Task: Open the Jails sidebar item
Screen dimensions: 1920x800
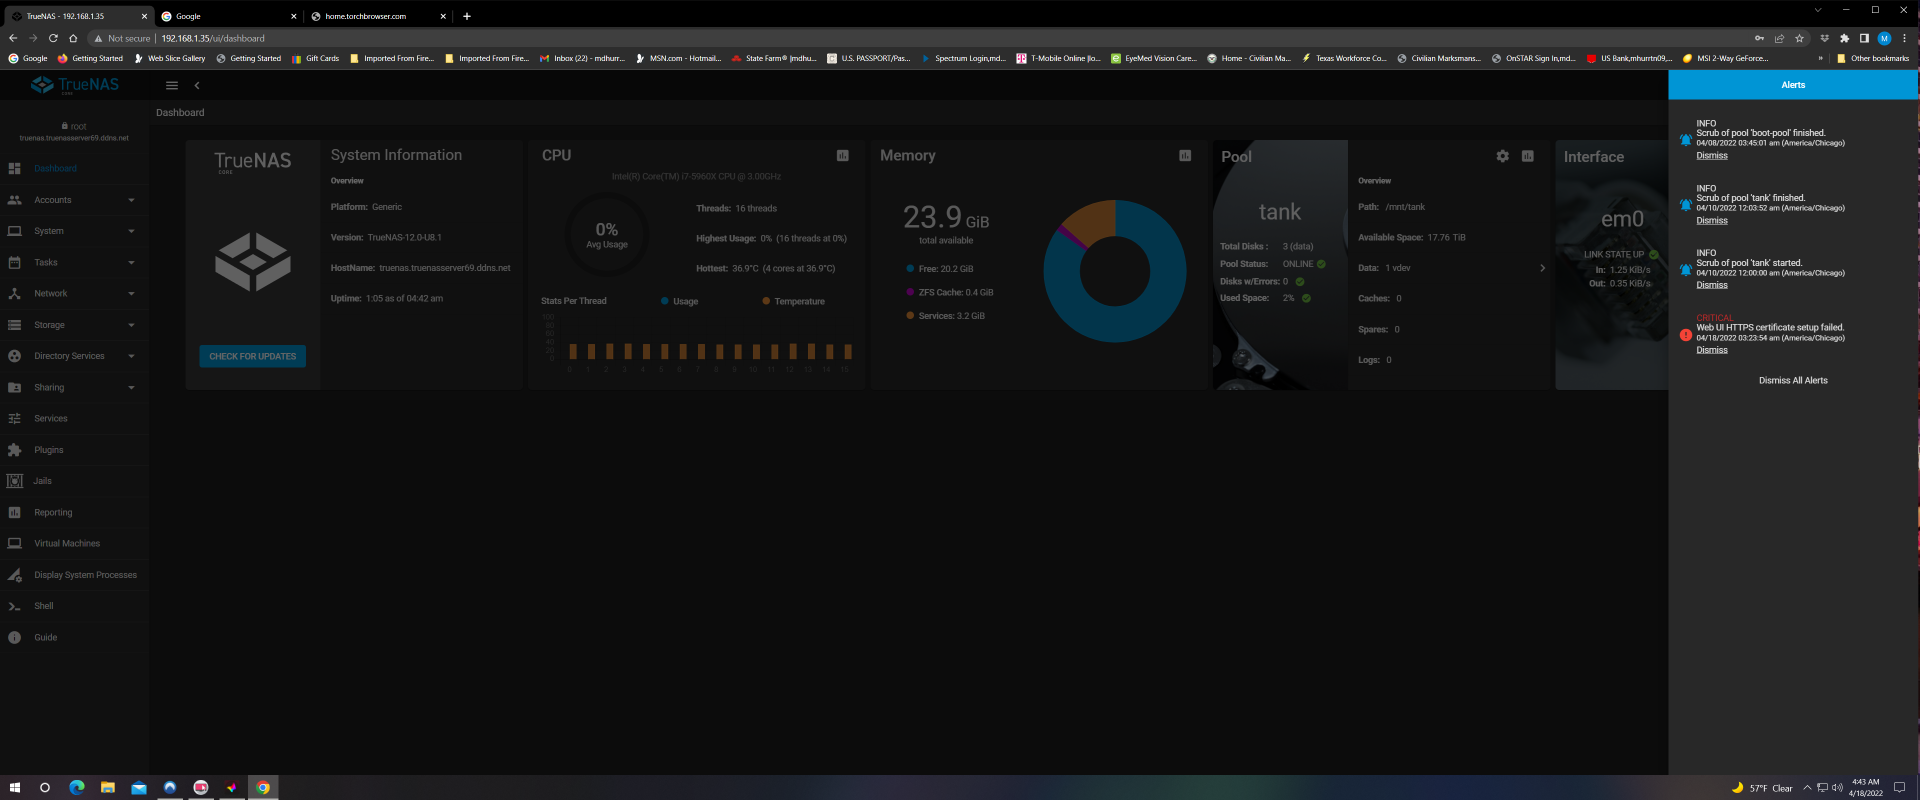Action: tap(43, 481)
